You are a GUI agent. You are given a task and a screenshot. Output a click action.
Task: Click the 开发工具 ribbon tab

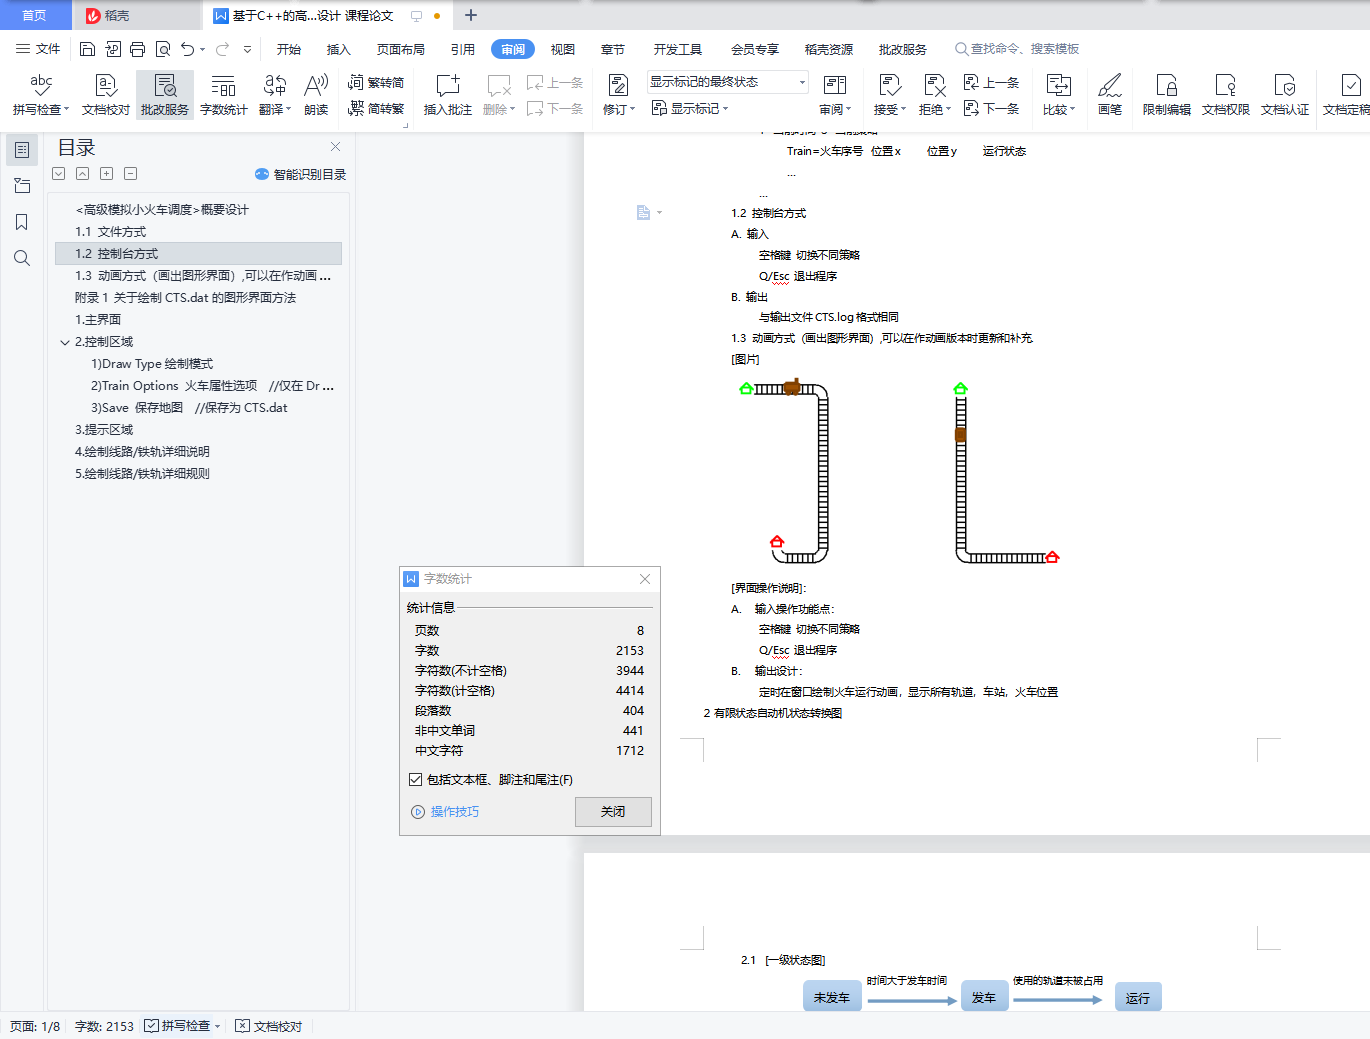[x=678, y=49]
